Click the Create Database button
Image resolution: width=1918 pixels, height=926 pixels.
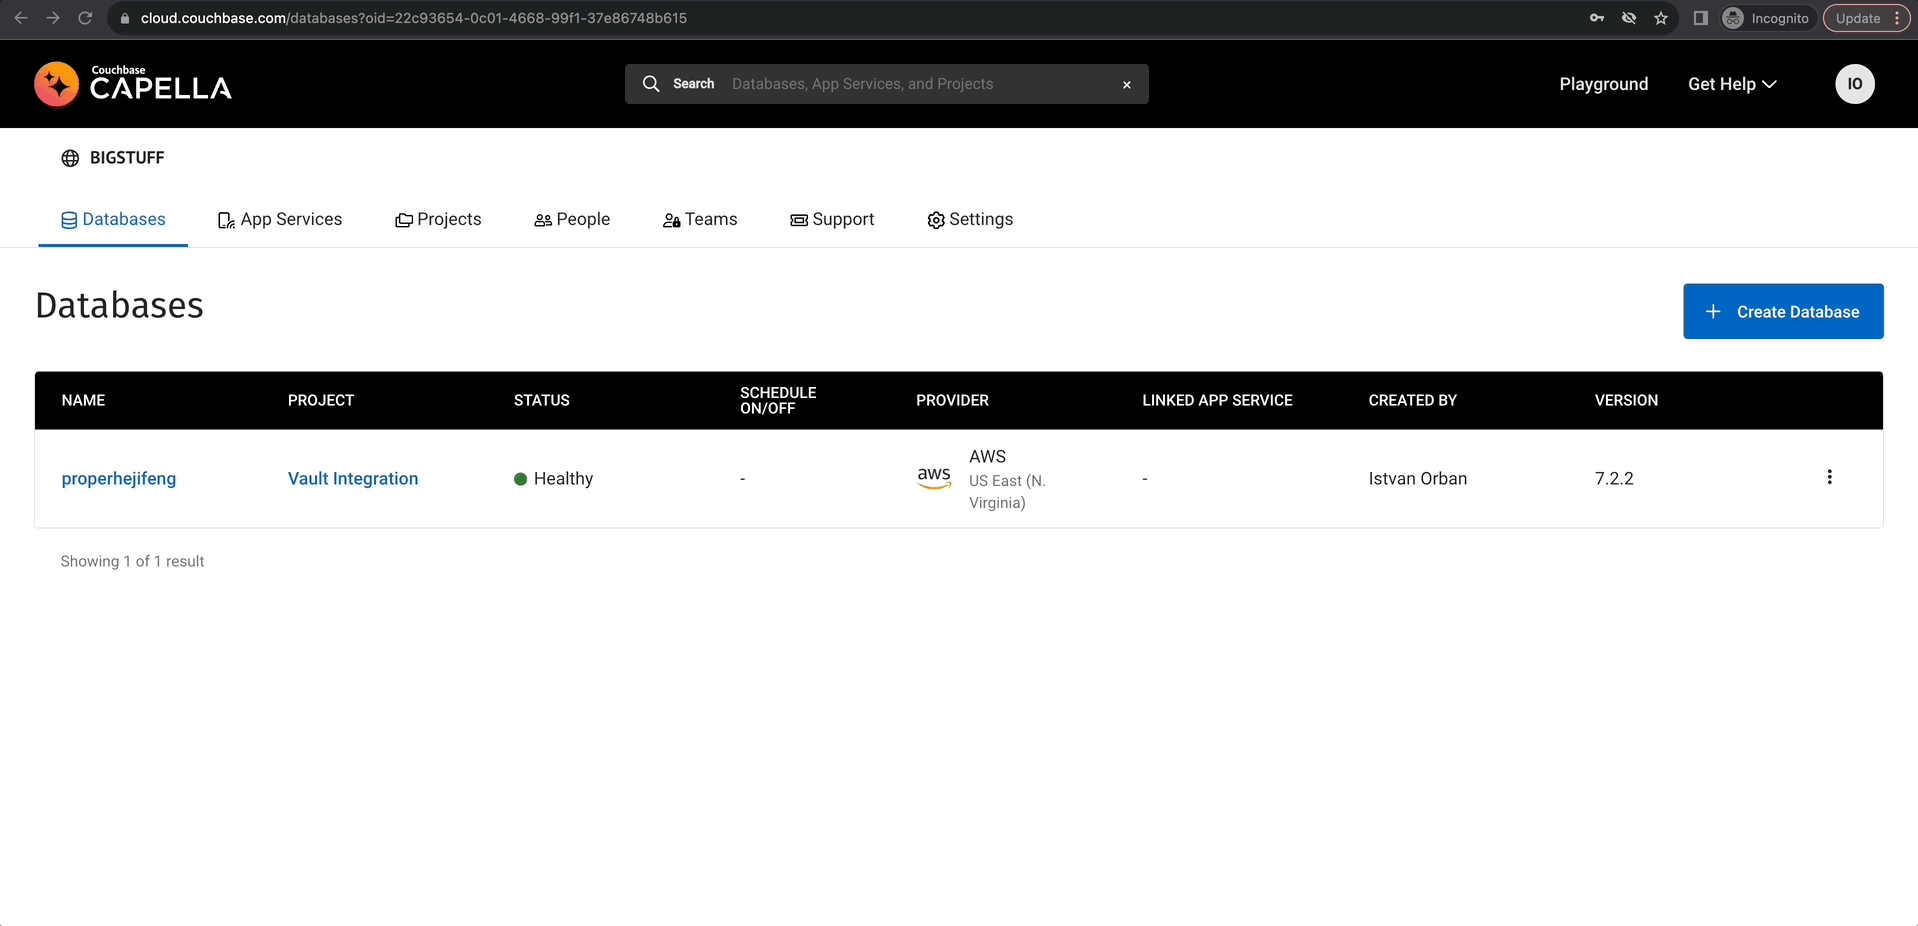pyautogui.click(x=1783, y=311)
